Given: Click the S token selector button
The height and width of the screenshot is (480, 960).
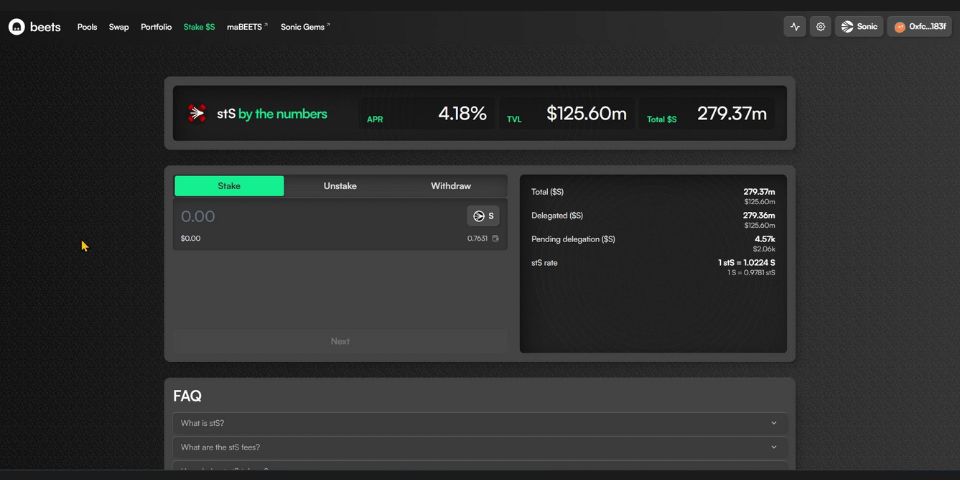Looking at the screenshot, I should point(483,216).
